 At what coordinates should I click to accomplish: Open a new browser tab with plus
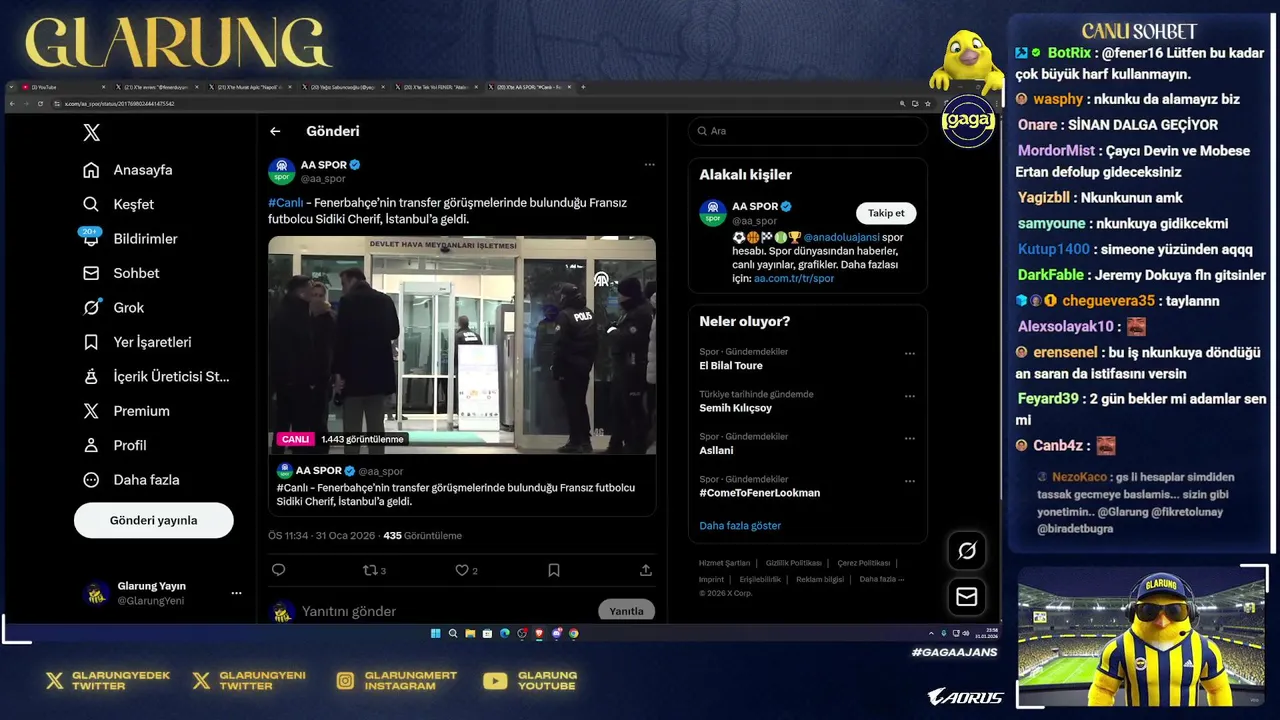(x=583, y=87)
